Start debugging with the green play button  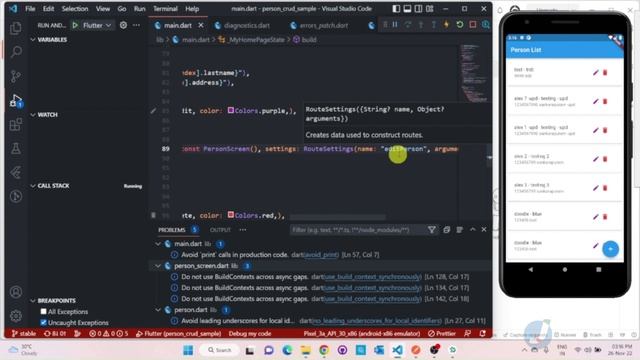(75, 25)
